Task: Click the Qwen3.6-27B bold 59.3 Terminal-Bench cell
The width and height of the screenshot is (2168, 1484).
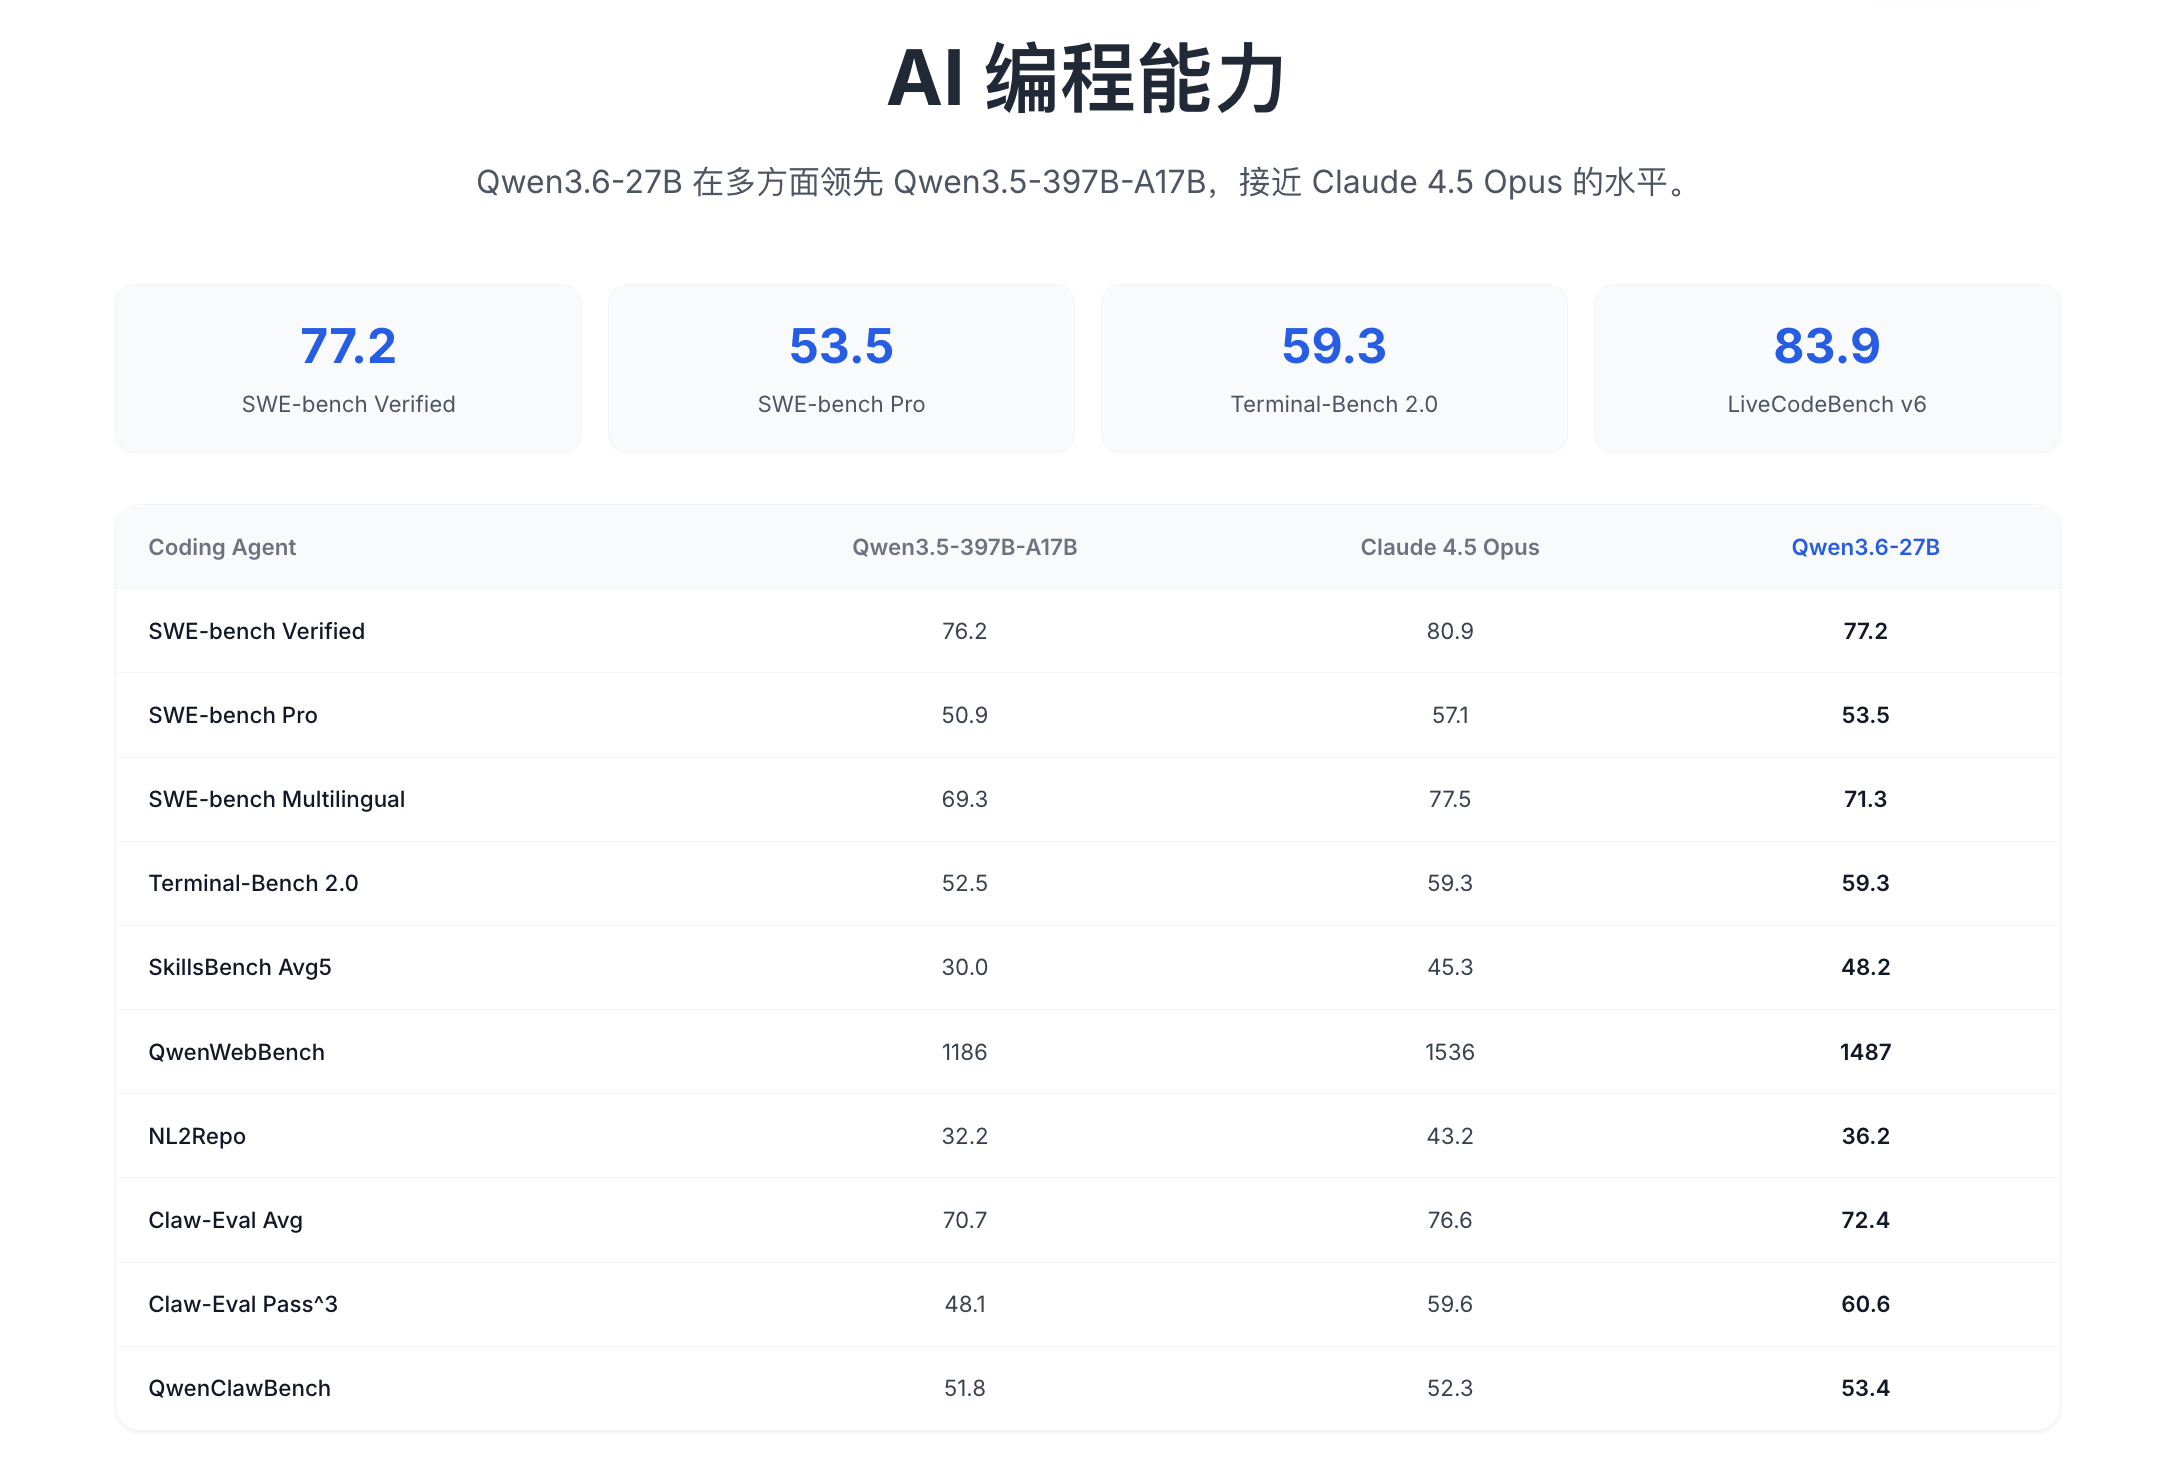Action: point(1865,883)
